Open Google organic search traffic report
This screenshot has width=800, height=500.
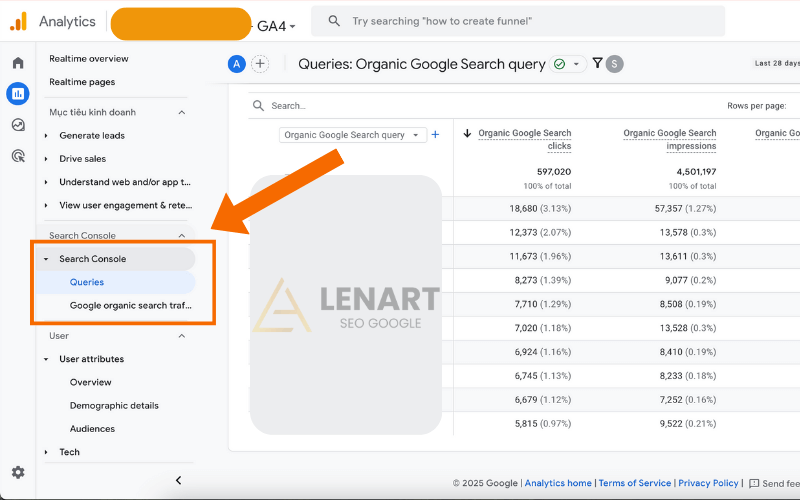pos(131,306)
